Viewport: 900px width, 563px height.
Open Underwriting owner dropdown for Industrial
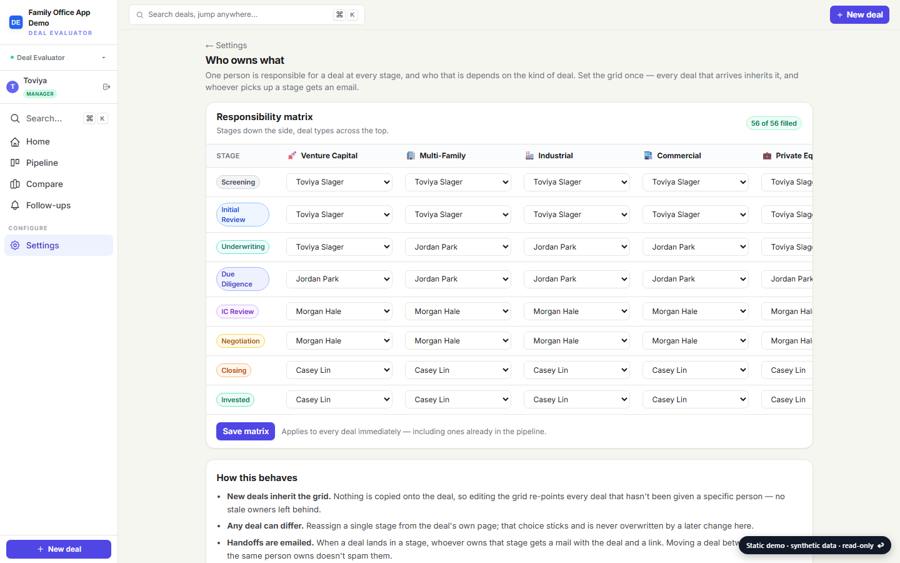pyautogui.click(x=577, y=247)
